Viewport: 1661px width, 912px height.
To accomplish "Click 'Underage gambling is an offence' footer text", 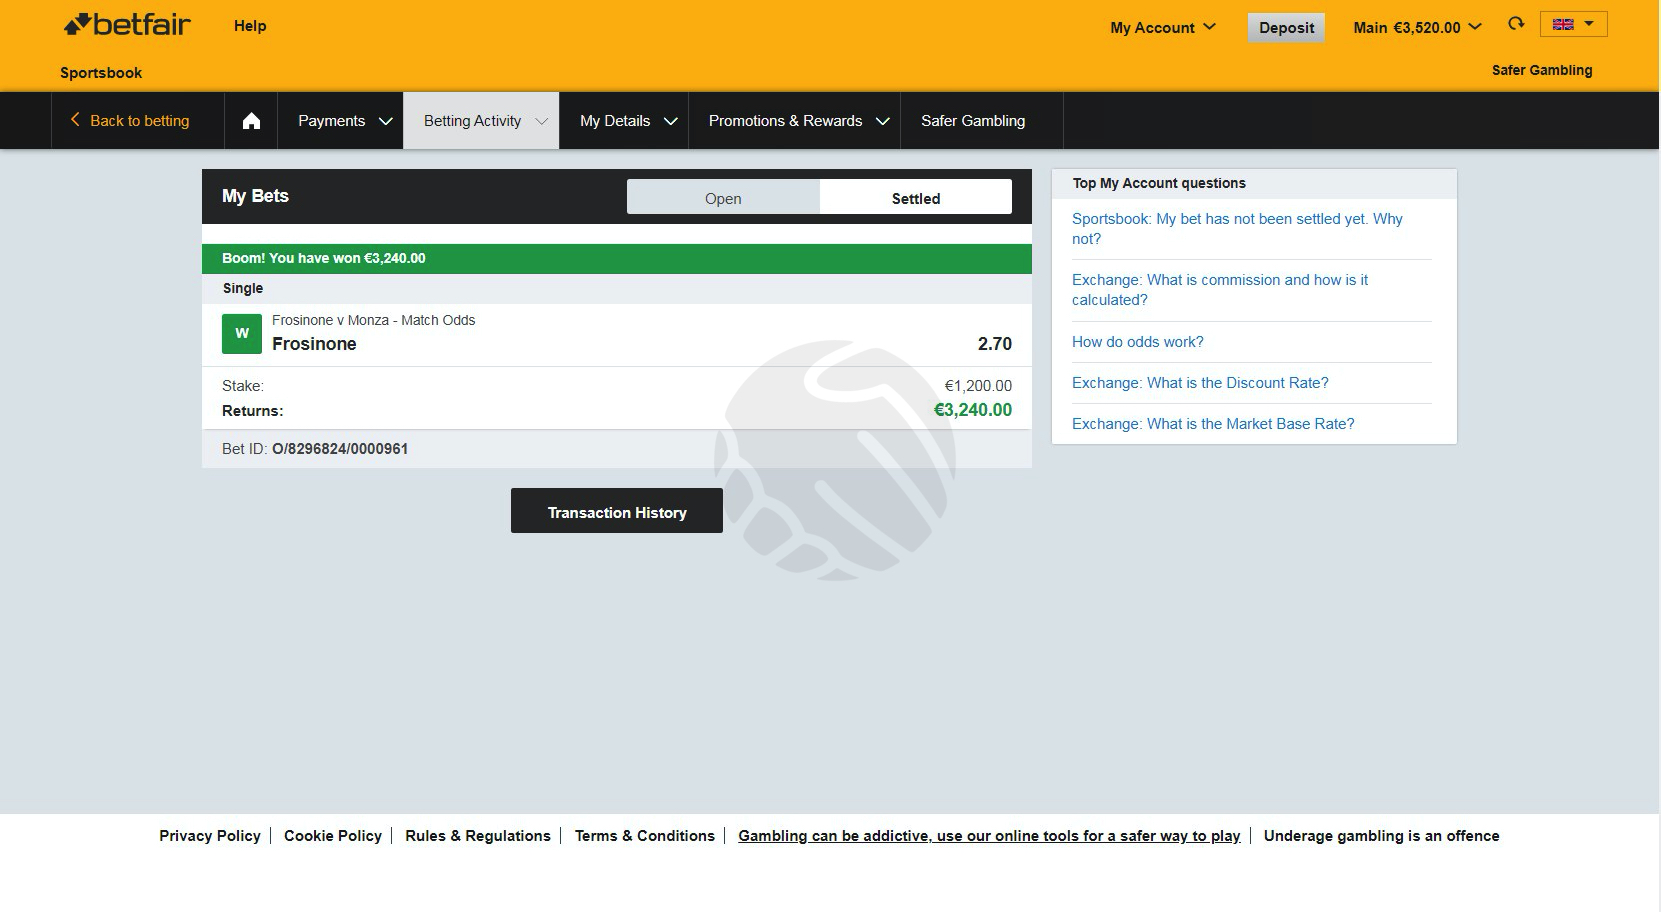I will (x=1381, y=836).
